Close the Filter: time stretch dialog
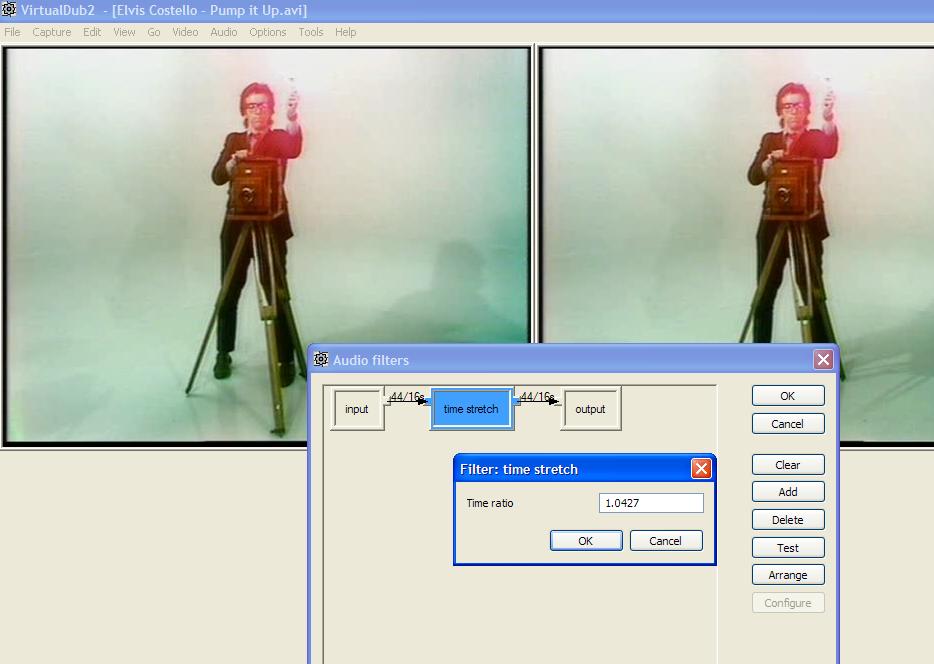The width and height of the screenshot is (934, 664). pos(701,469)
